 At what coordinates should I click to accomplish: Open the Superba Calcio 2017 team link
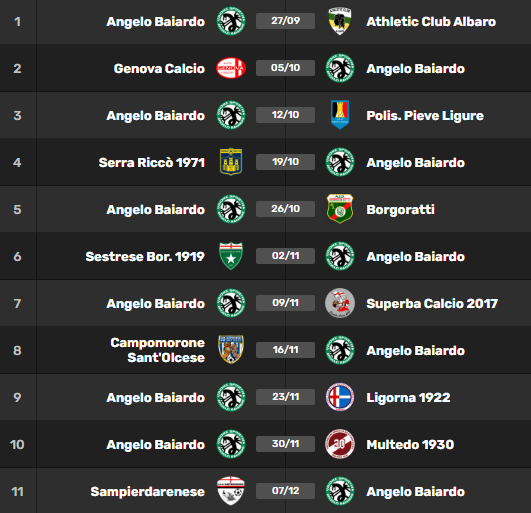pyautogui.click(x=432, y=303)
